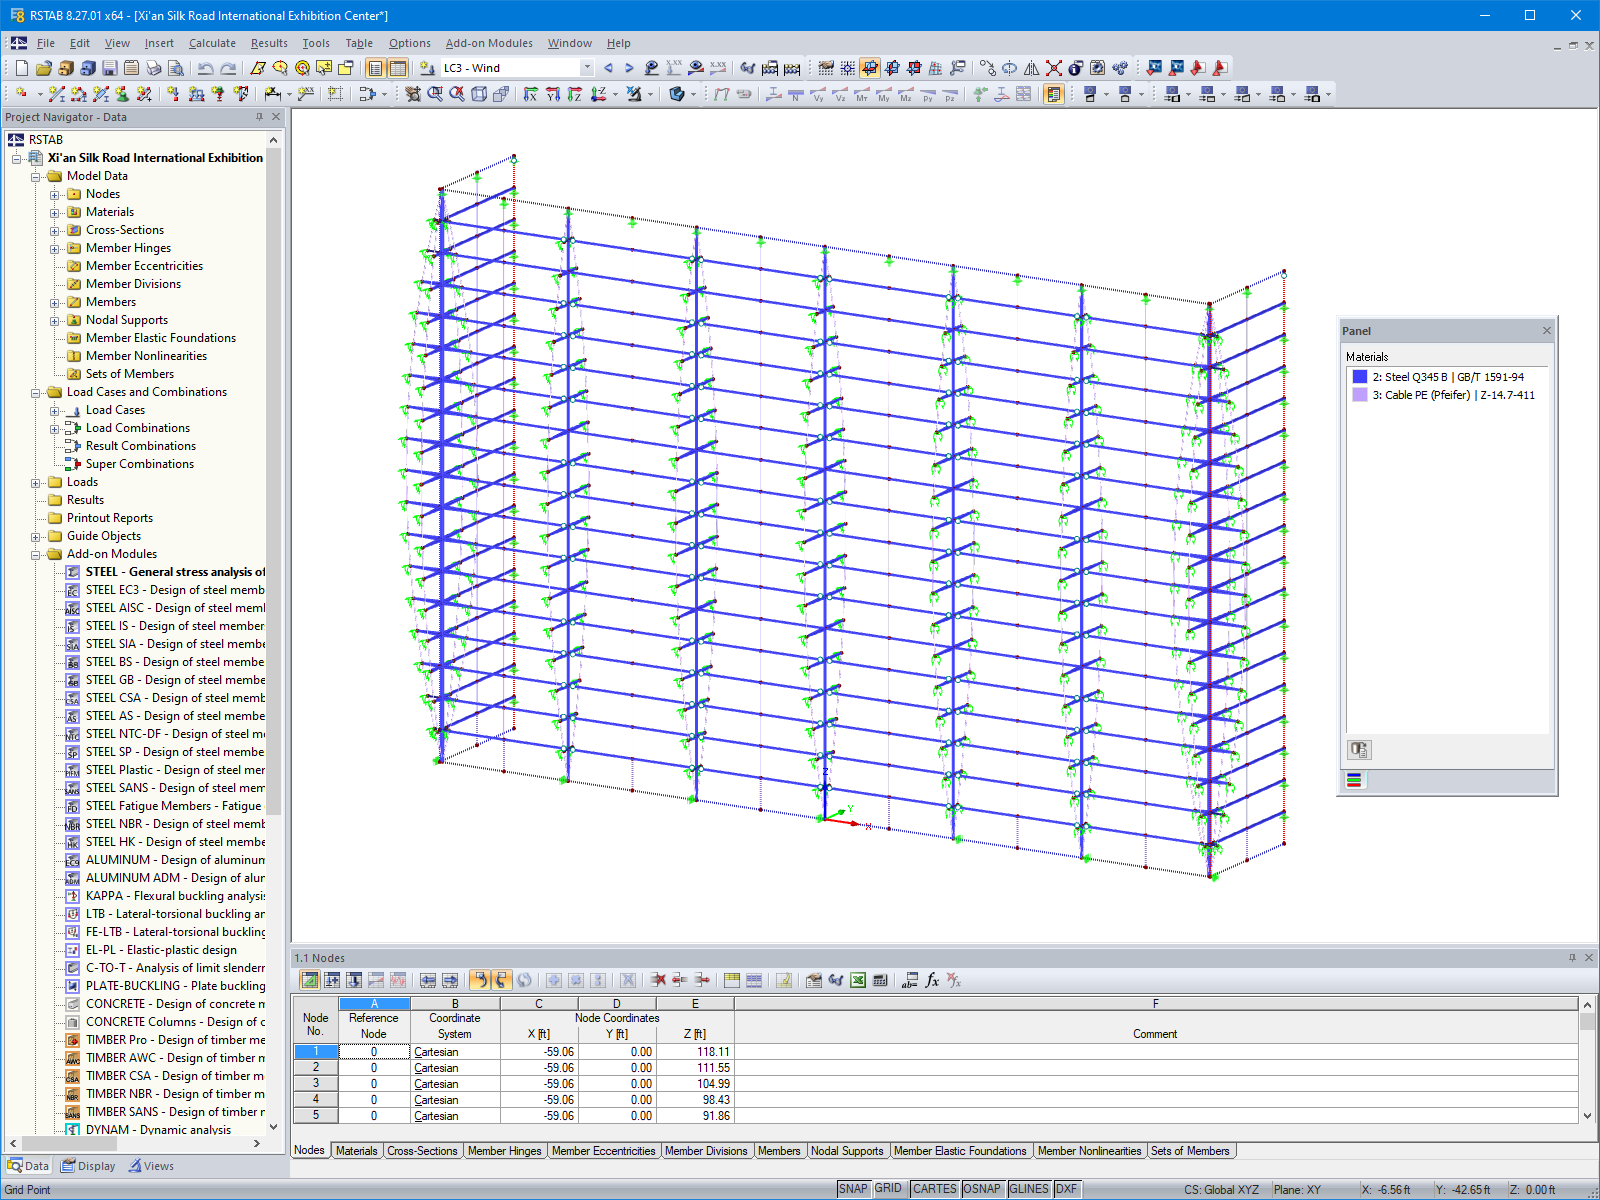Go to next load case arrow

pyautogui.click(x=629, y=68)
